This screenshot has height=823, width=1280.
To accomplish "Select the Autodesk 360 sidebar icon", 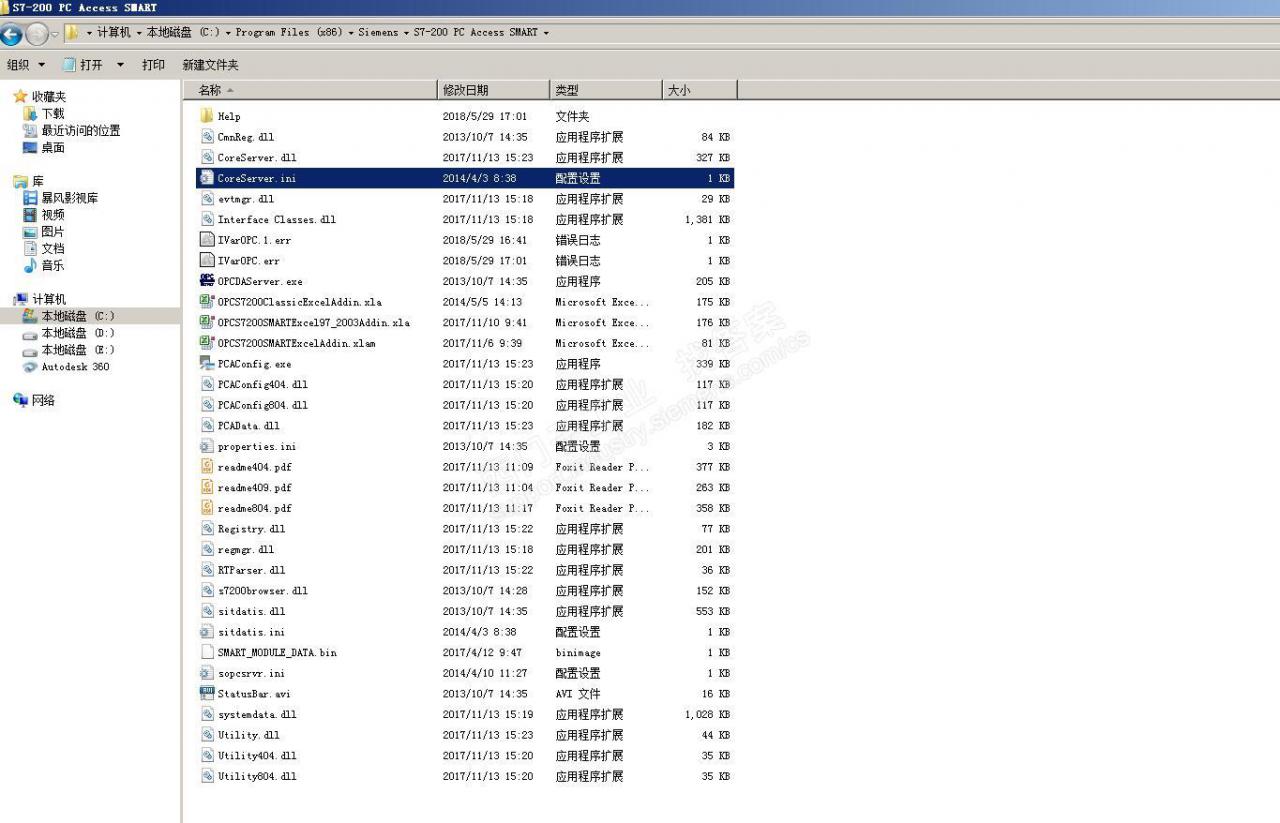I will (30, 367).
